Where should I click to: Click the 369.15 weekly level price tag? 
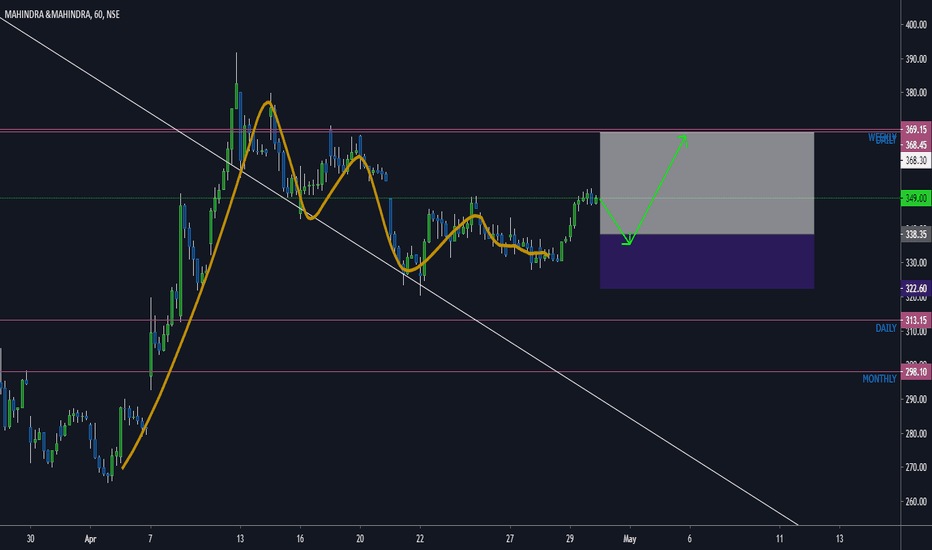(x=916, y=129)
